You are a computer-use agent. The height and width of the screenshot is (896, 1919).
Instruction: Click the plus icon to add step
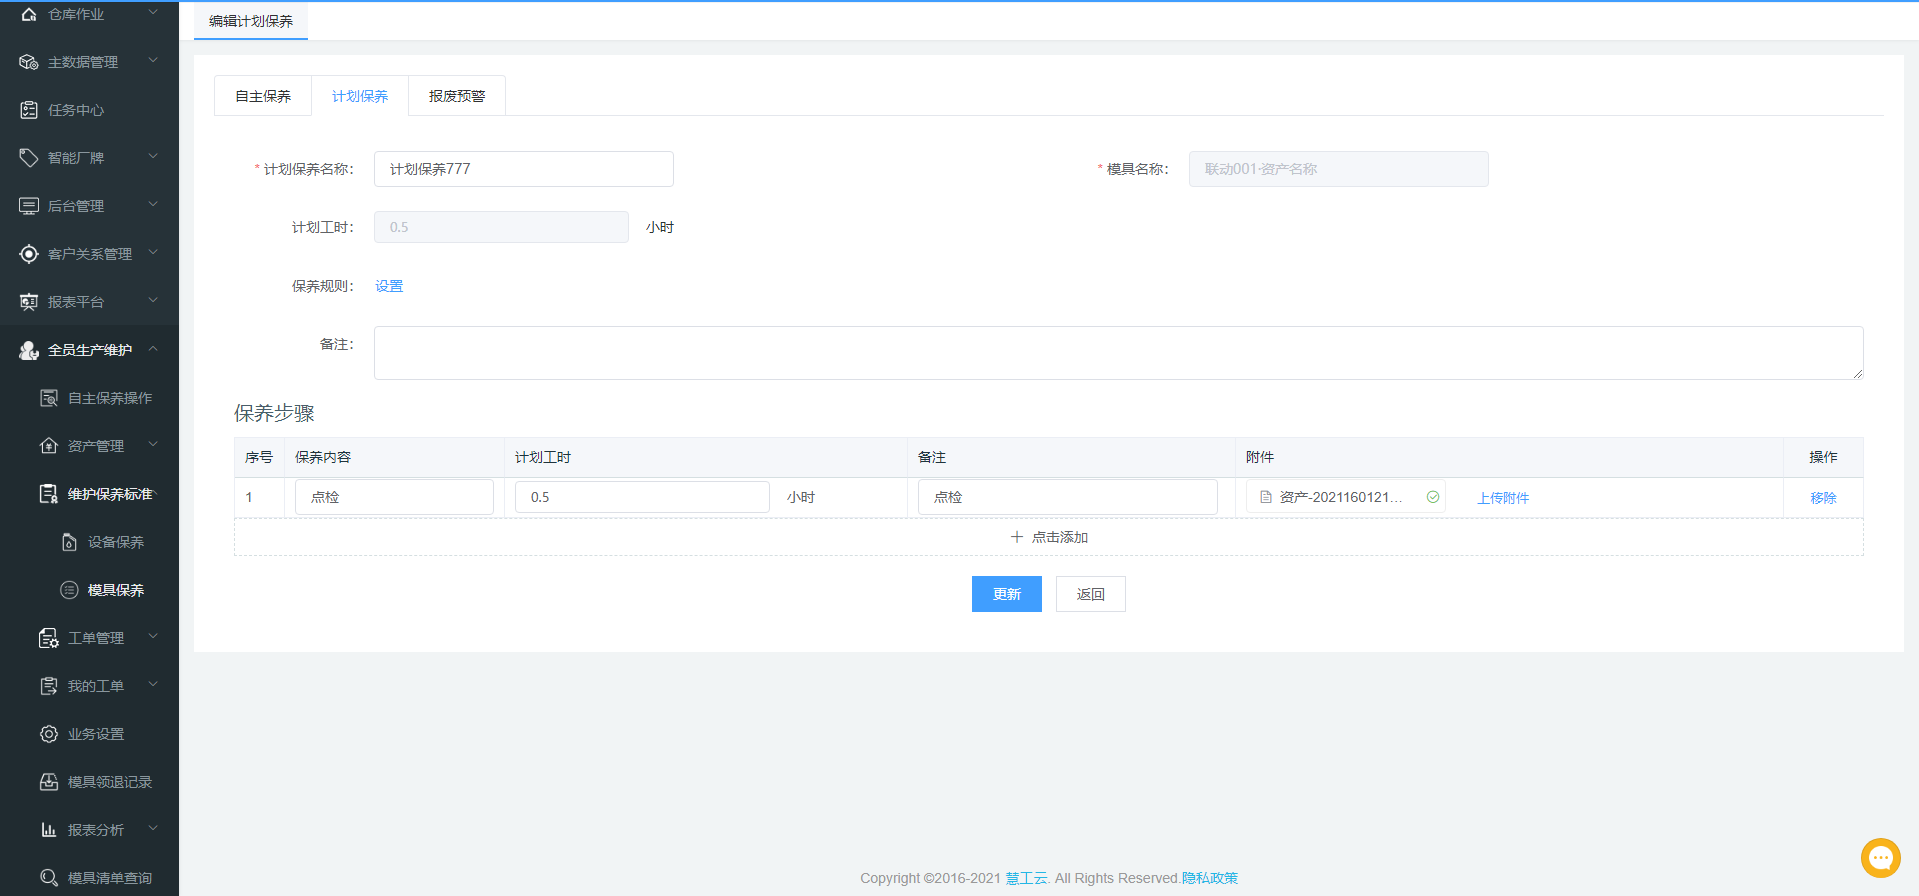(1017, 537)
